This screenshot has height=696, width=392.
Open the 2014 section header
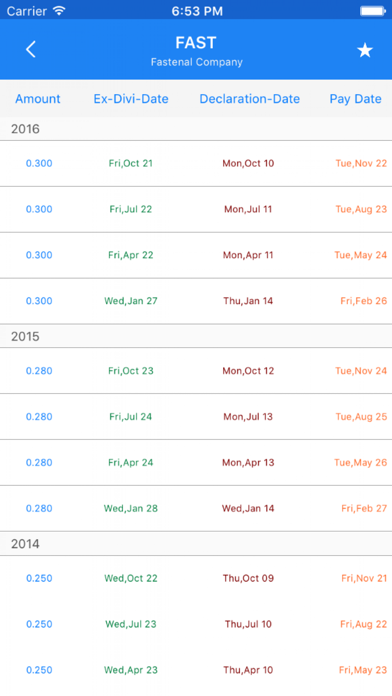196,544
